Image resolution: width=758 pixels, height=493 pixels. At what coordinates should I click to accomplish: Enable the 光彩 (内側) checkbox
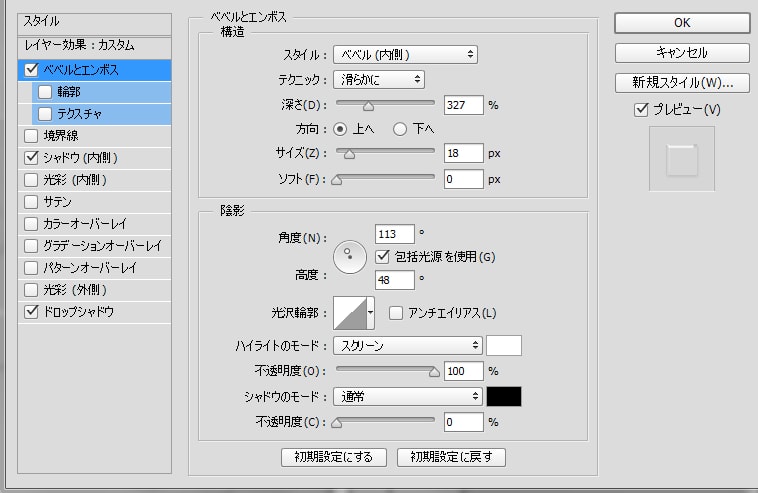point(31,180)
